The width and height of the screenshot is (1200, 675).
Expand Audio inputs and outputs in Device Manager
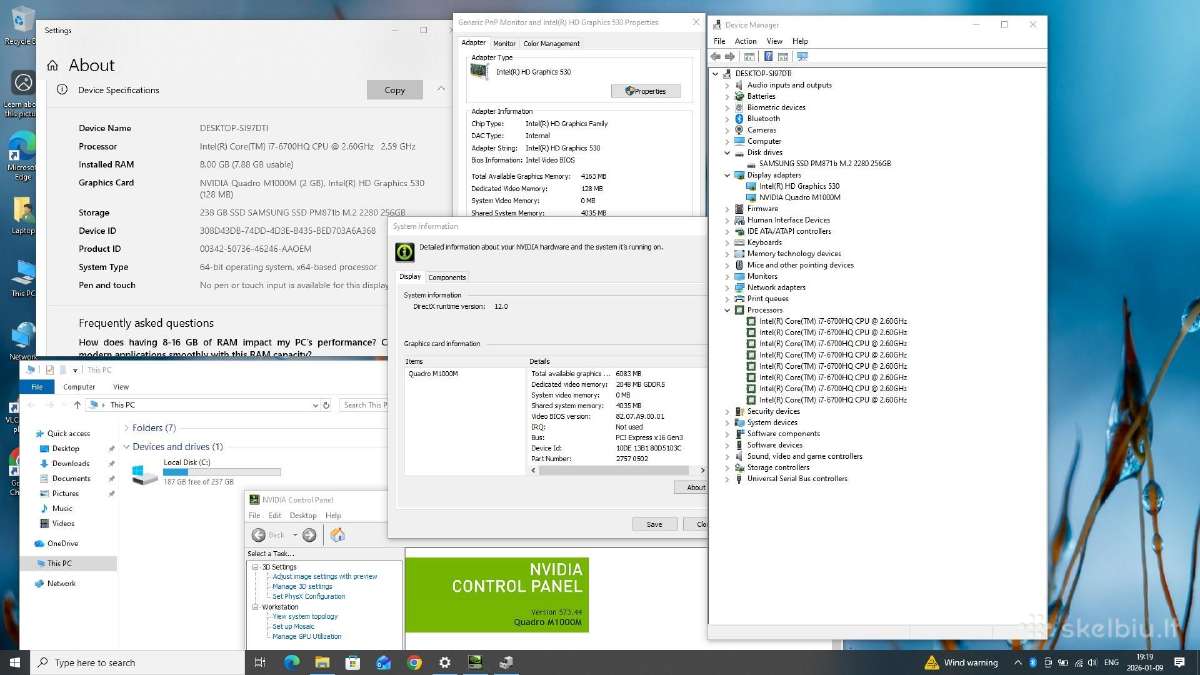click(x=728, y=85)
